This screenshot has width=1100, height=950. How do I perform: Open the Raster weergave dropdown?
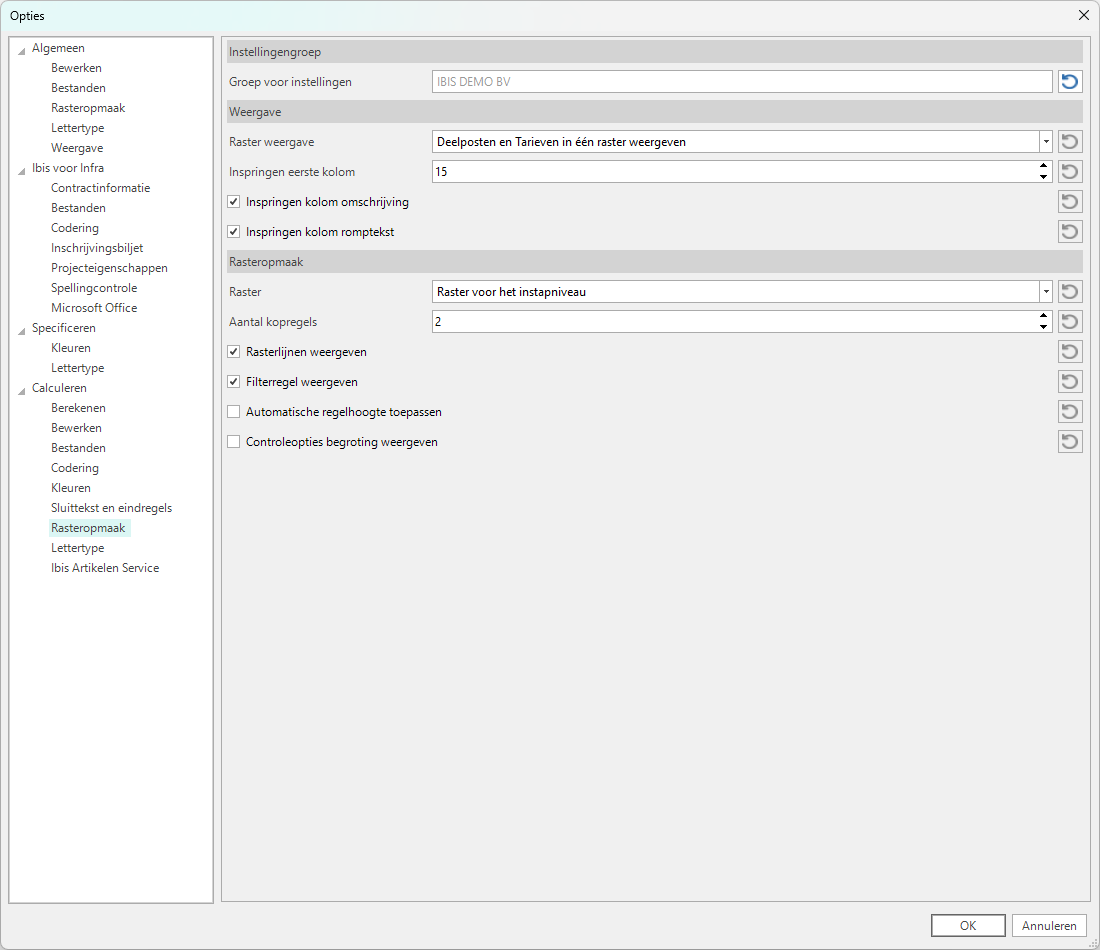click(1045, 142)
